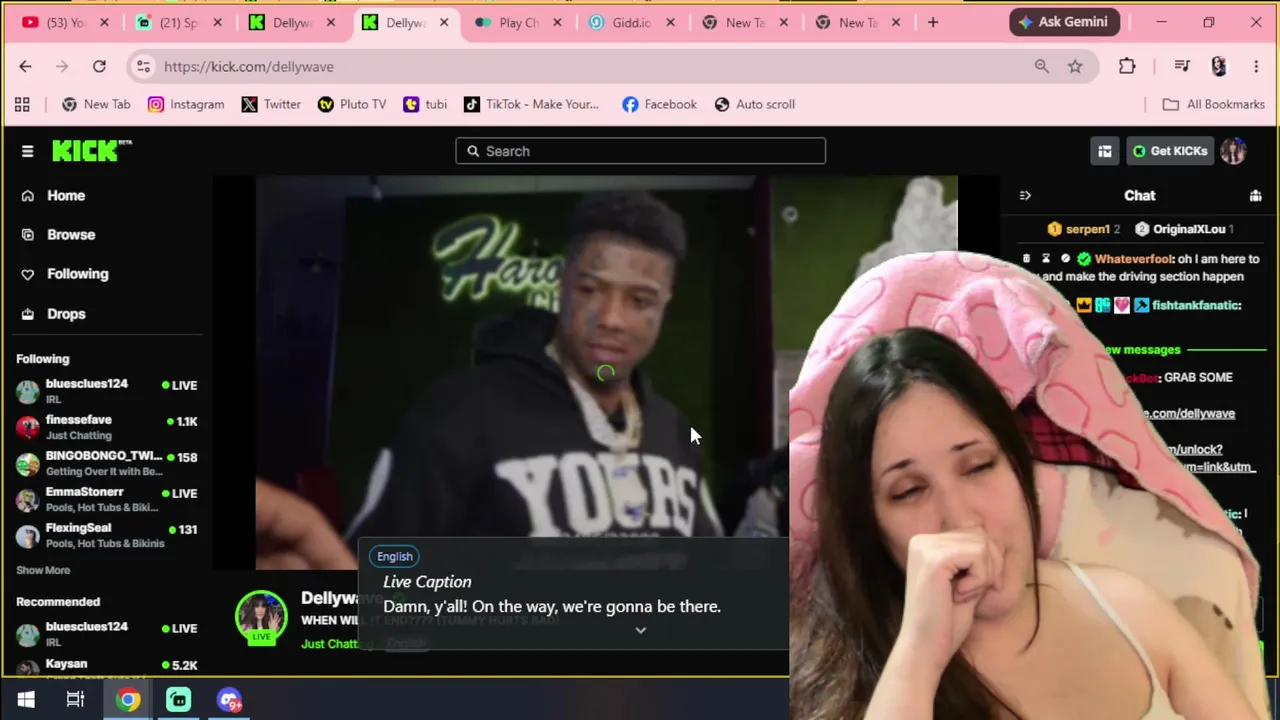Click the timeout hourglass icon in chat
This screenshot has width=1280, height=720.
(x=1046, y=259)
